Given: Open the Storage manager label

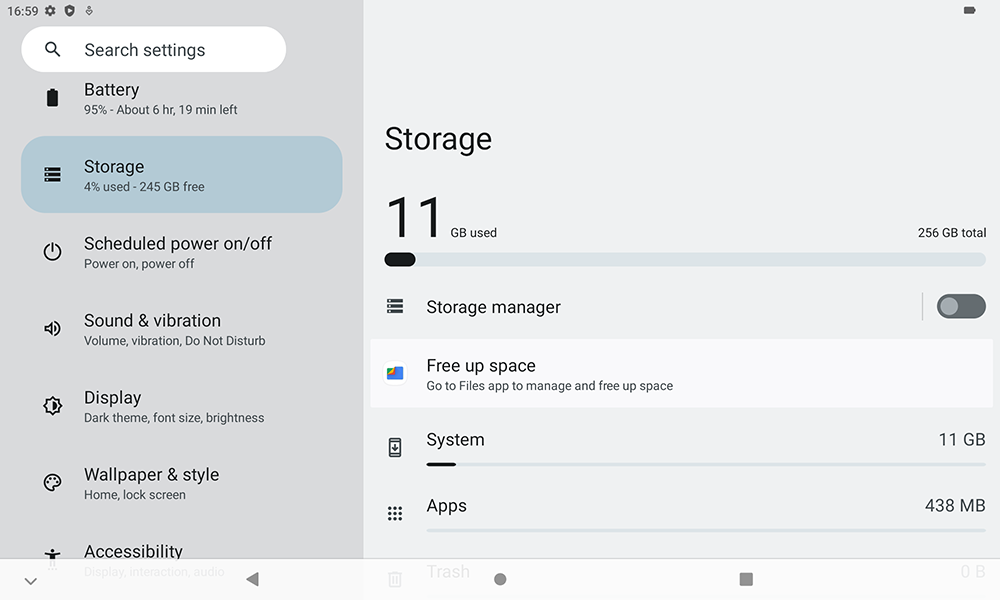Looking at the screenshot, I should 493,307.
